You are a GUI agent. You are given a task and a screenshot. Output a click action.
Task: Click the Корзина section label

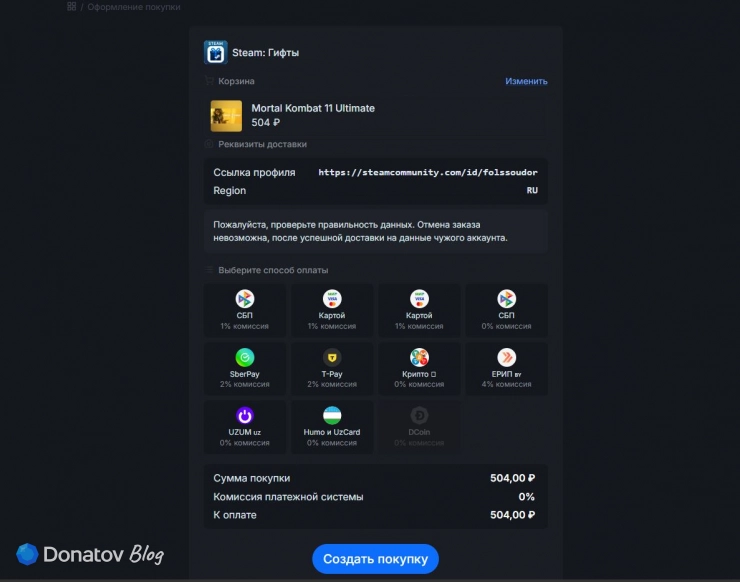coord(236,81)
